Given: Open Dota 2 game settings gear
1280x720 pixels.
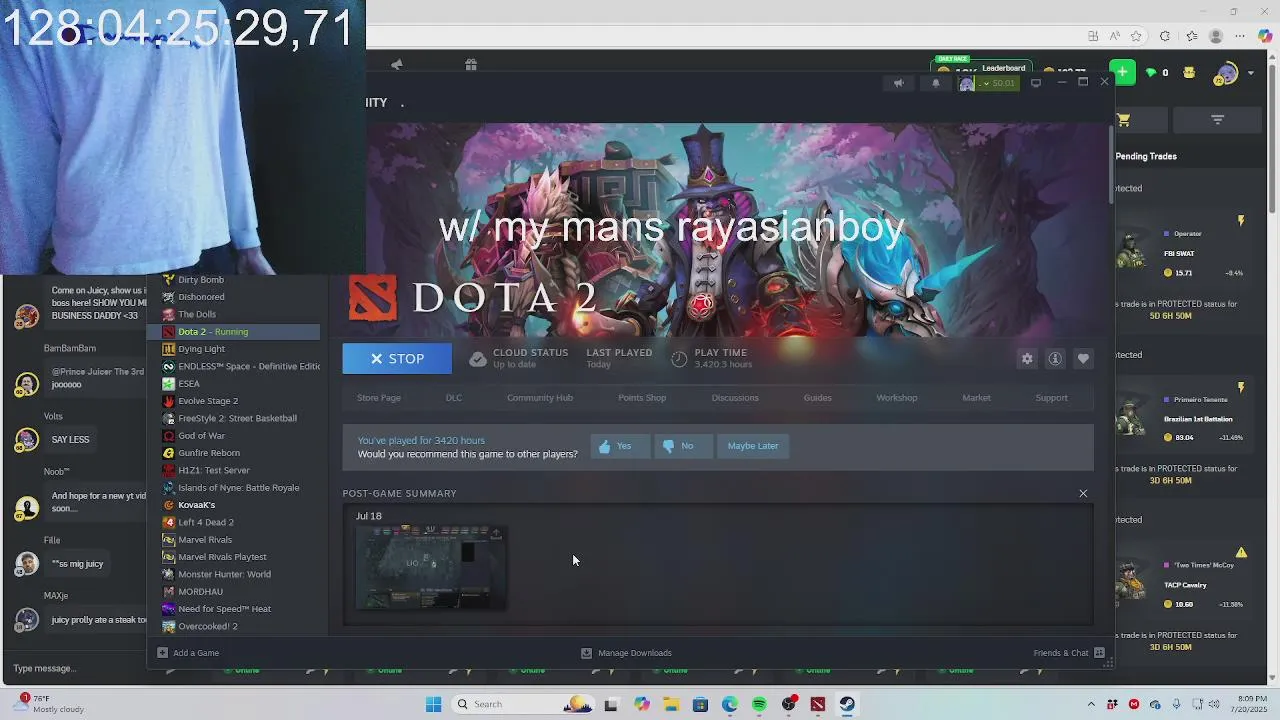Looking at the screenshot, I should 1027,359.
